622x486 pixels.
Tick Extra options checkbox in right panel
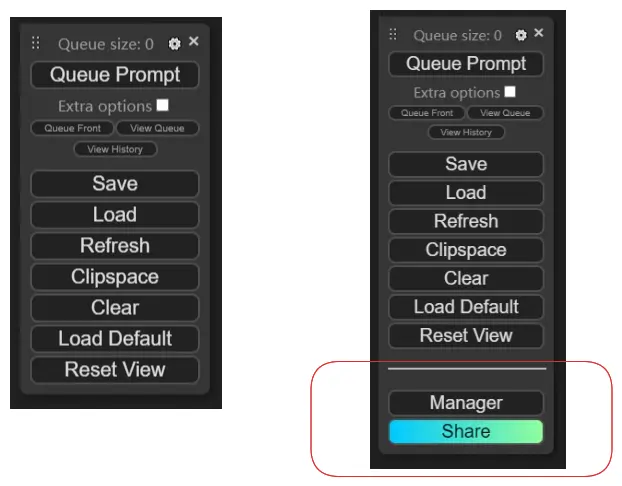(x=510, y=92)
